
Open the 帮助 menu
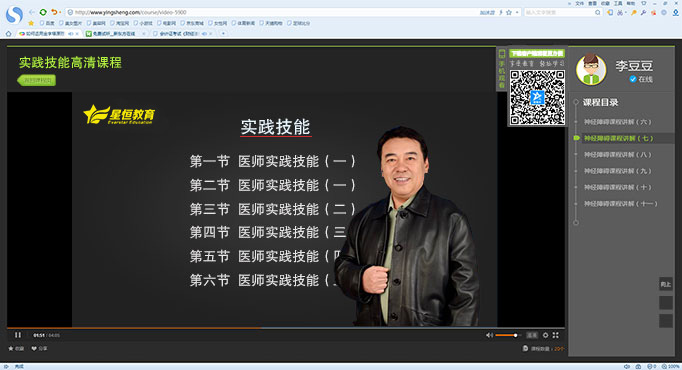coord(630,3)
